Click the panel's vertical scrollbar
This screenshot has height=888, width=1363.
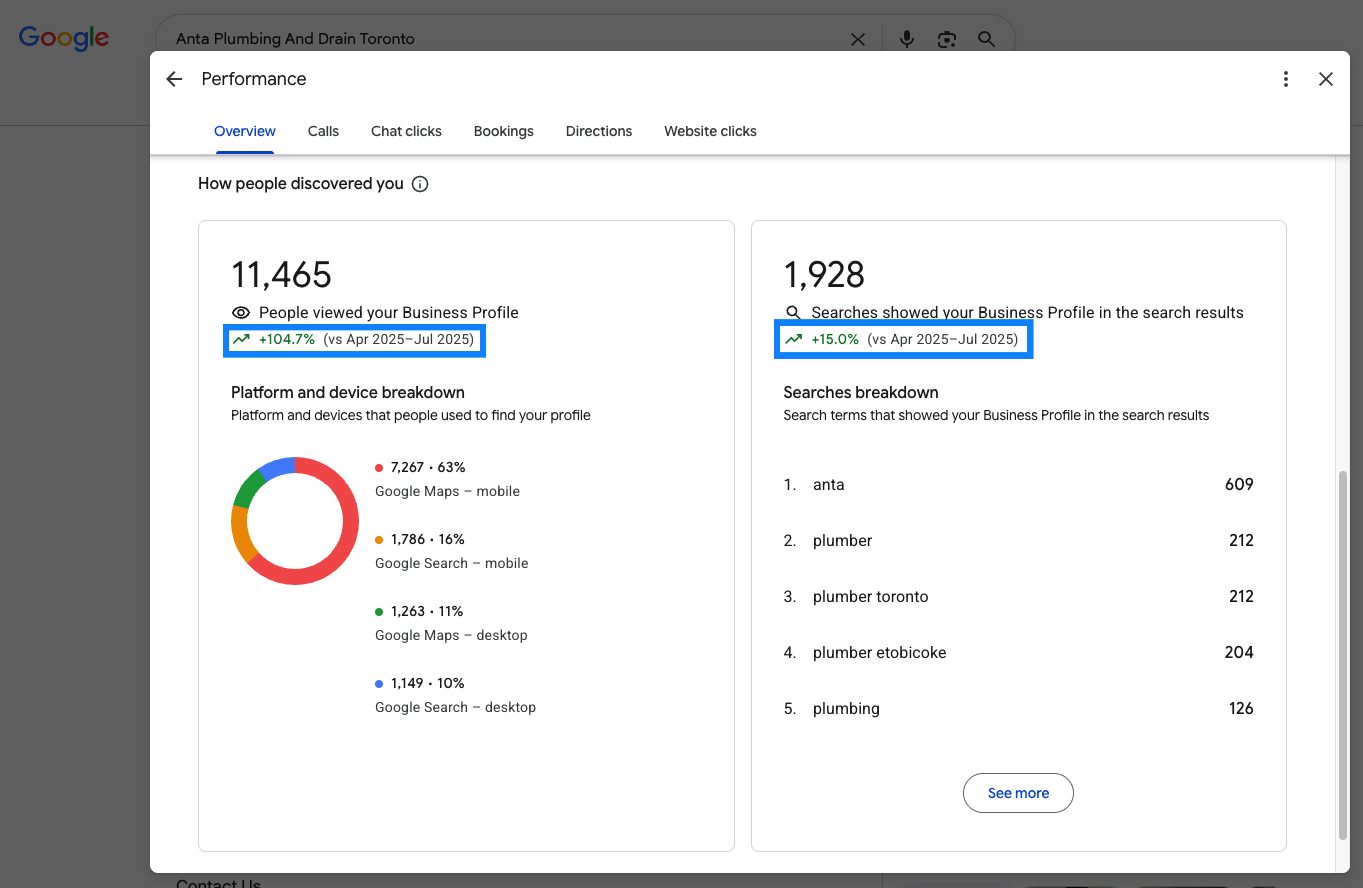point(1343,655)
